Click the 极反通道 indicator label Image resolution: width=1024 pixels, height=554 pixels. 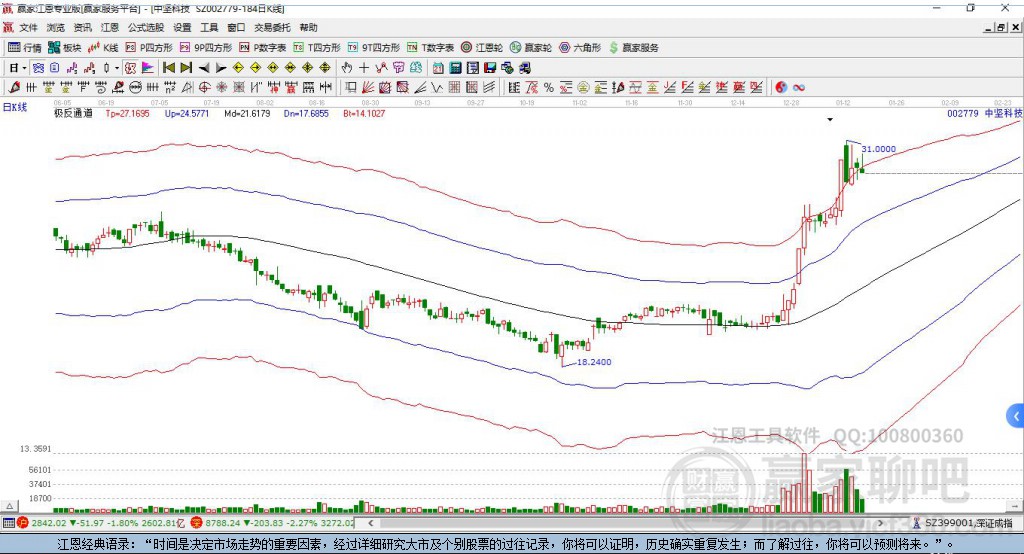pos(73,113)
